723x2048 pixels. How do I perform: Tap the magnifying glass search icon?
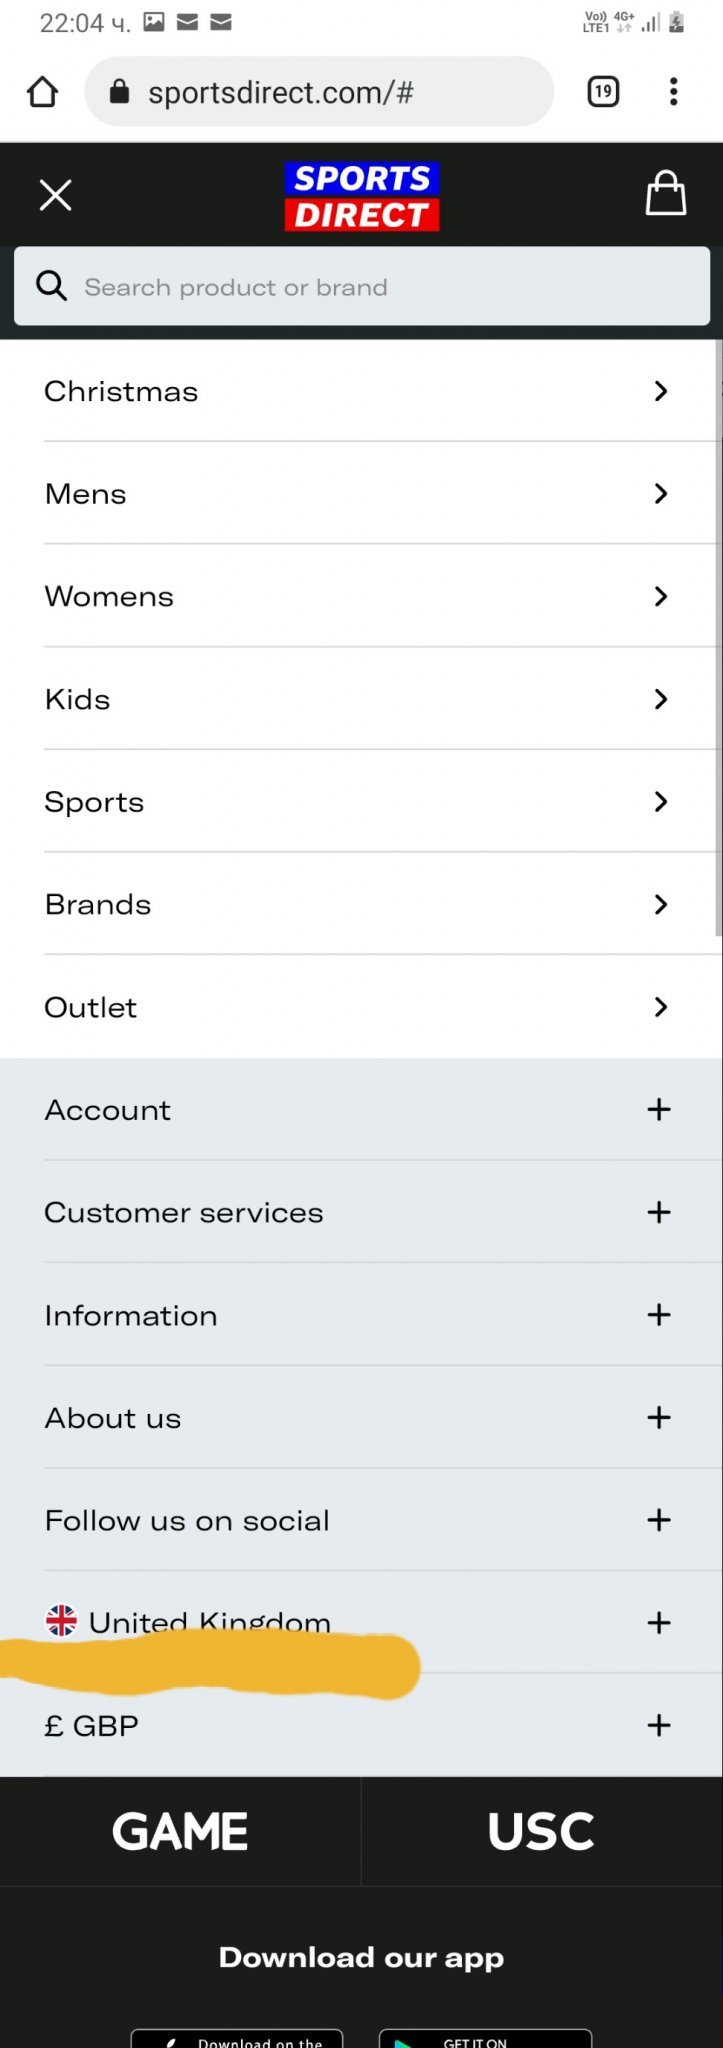point(51,287)
